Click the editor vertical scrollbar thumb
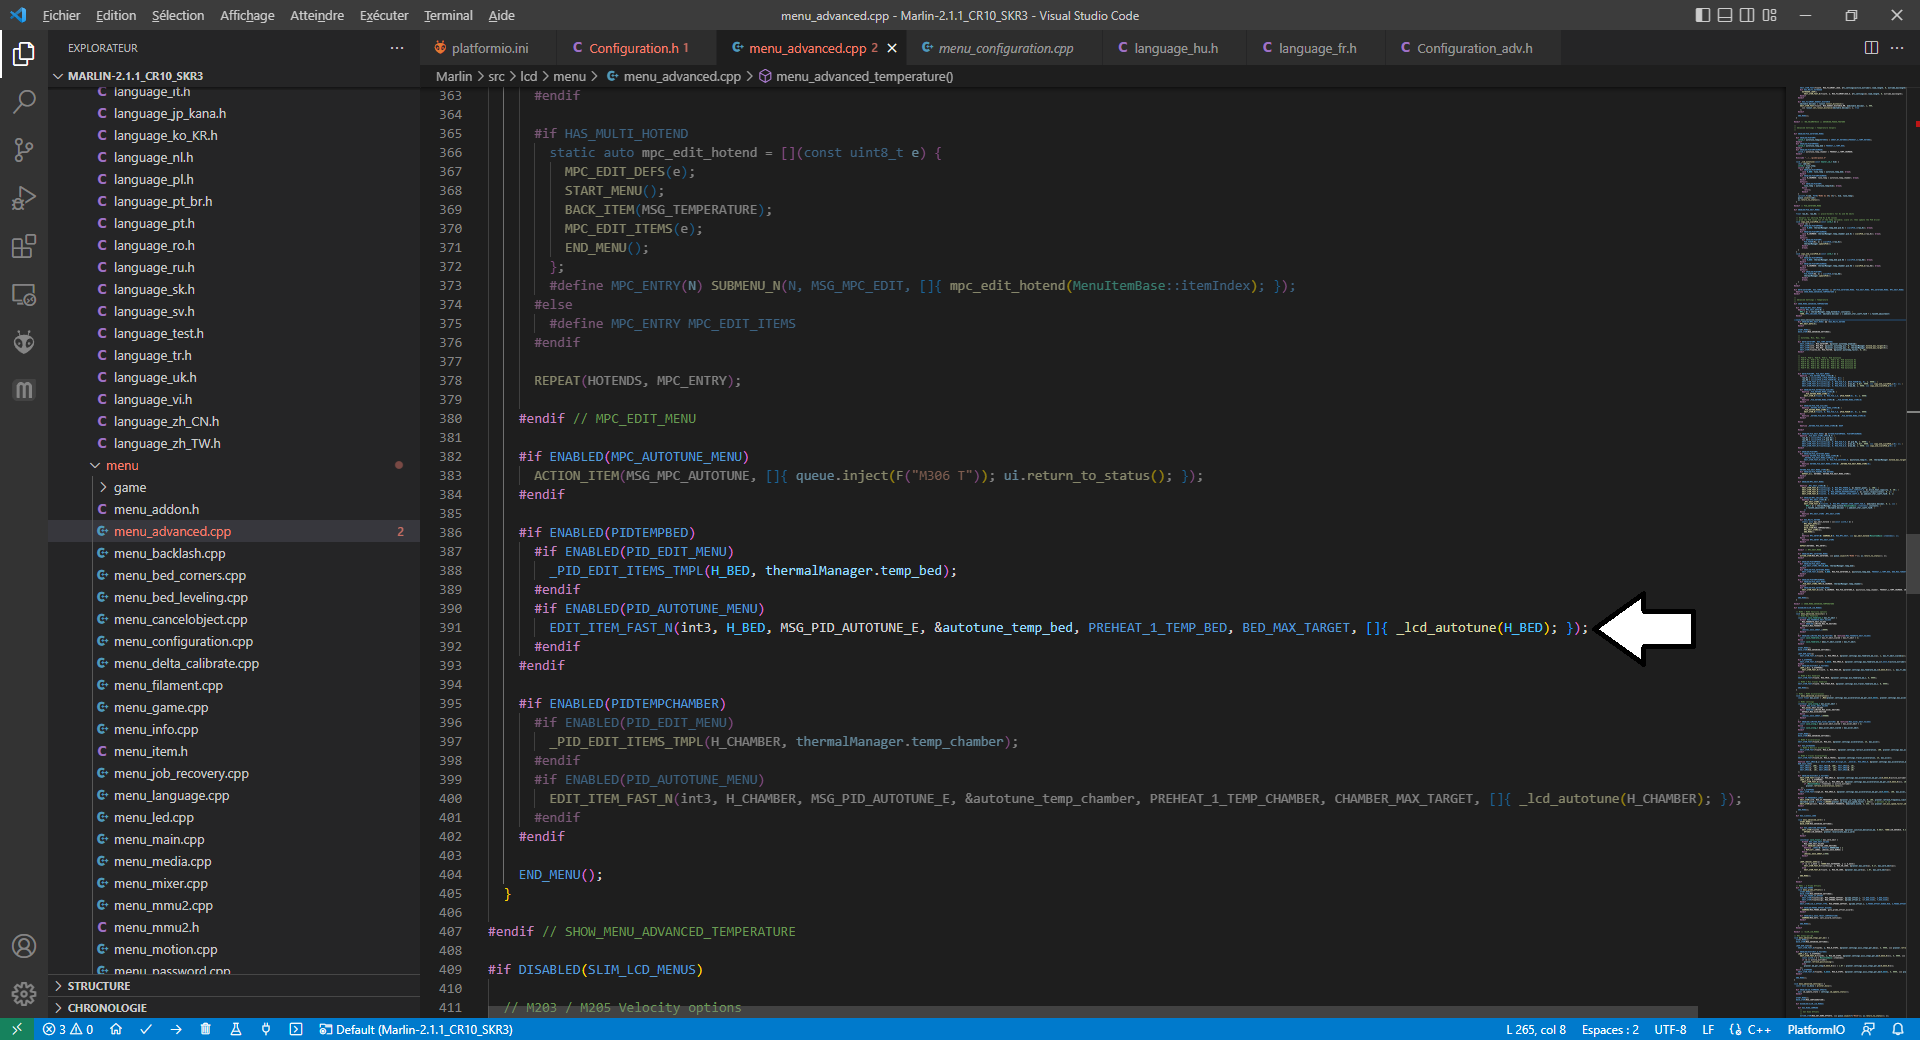 [1913, 563]
